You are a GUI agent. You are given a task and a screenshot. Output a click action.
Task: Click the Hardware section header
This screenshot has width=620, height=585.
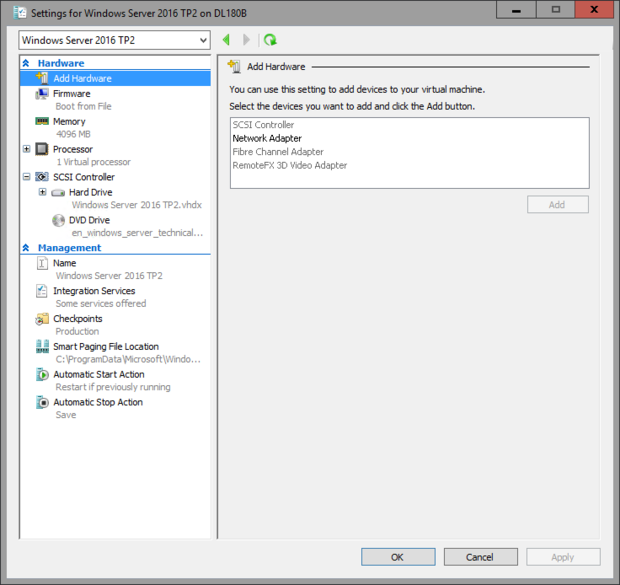pos(61,63)
